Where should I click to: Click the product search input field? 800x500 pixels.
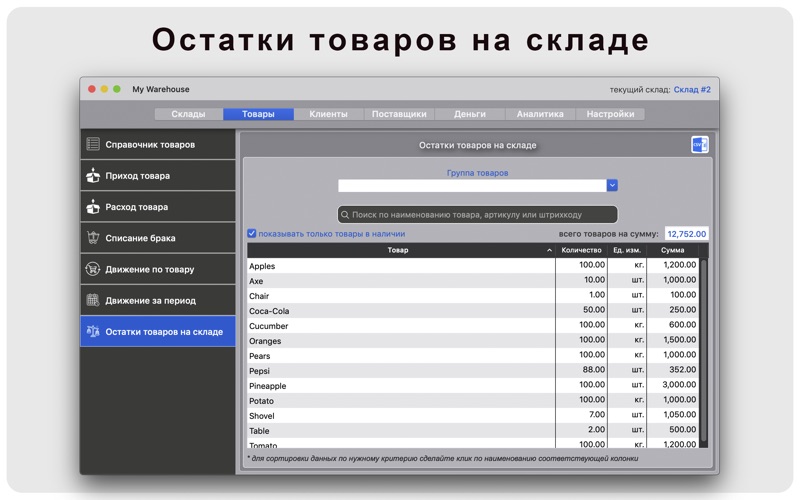pos(478,215)
